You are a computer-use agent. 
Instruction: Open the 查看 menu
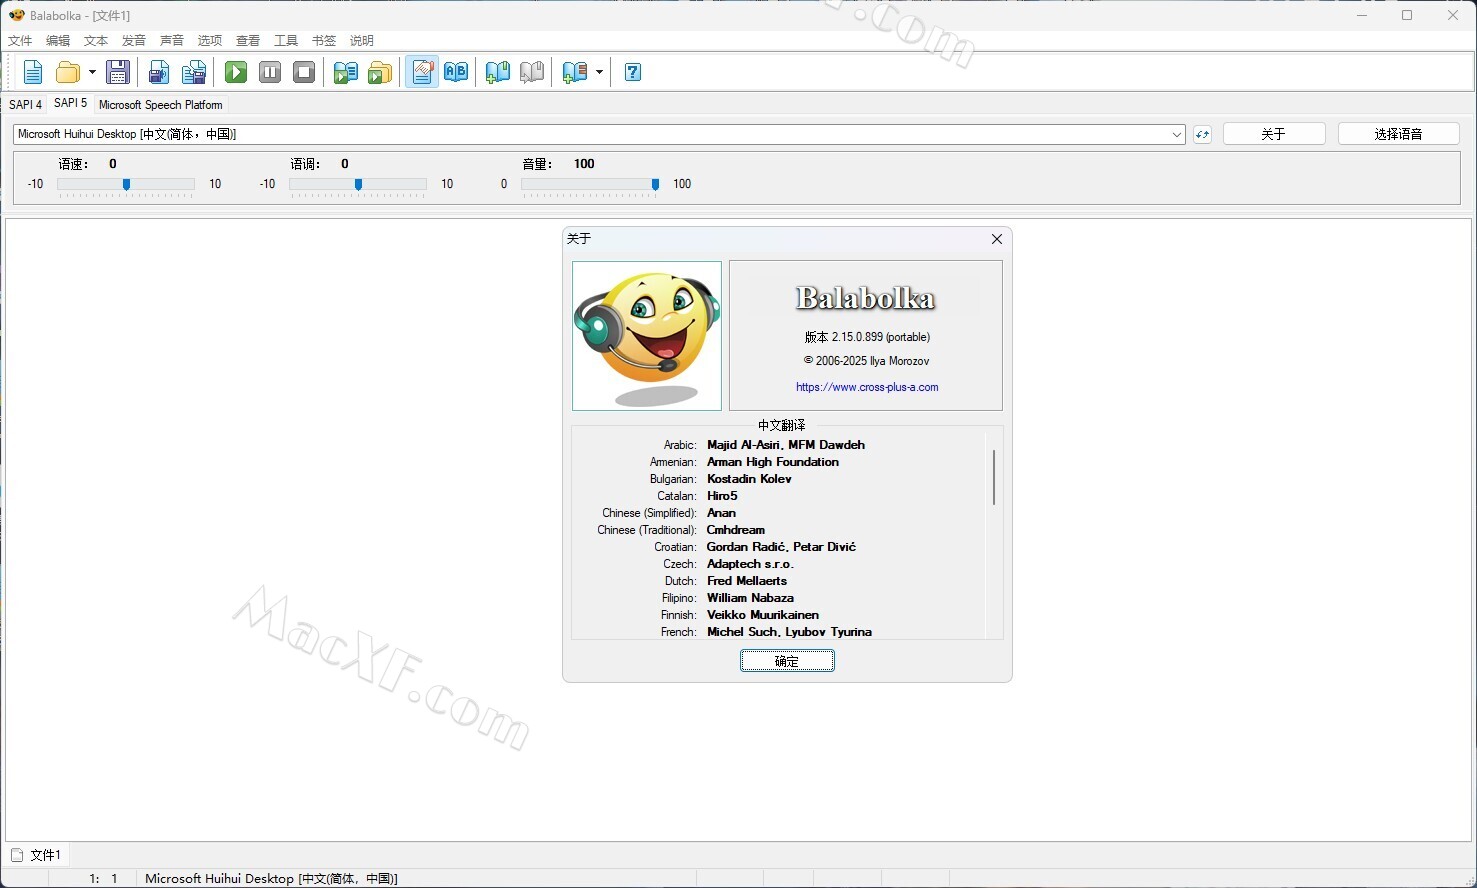[248, 41]
